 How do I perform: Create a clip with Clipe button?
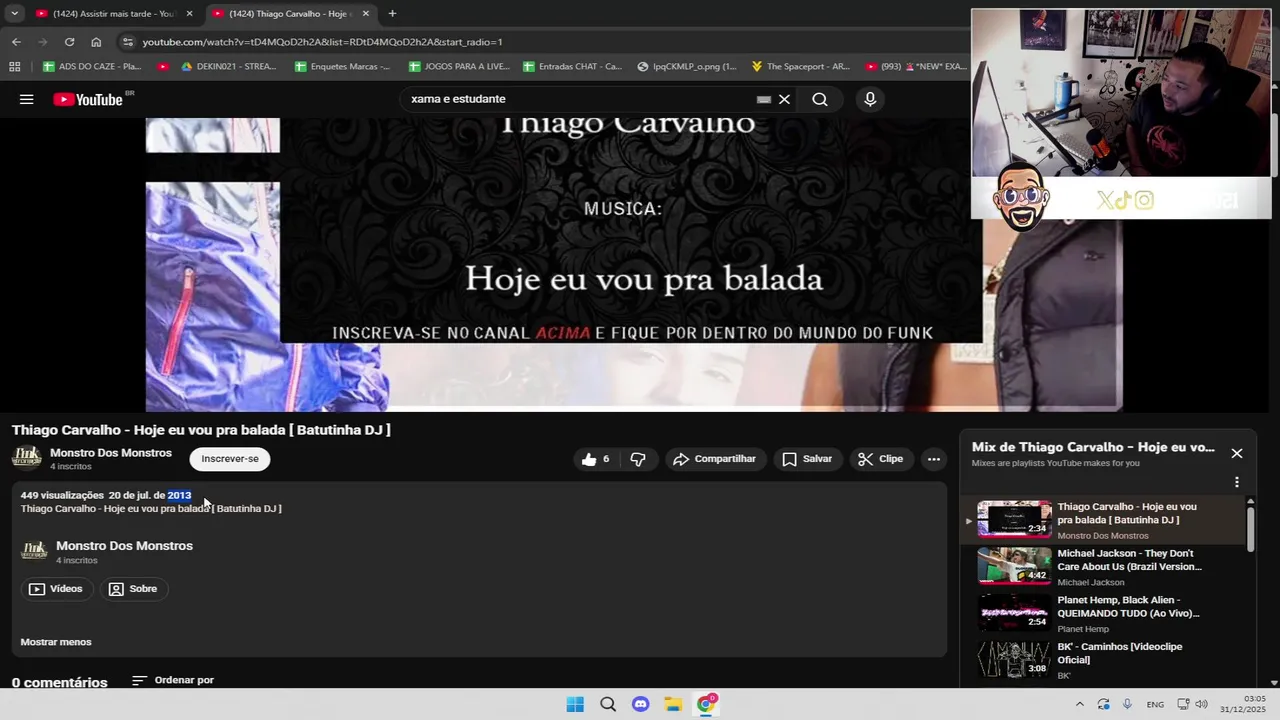(880, 459)
